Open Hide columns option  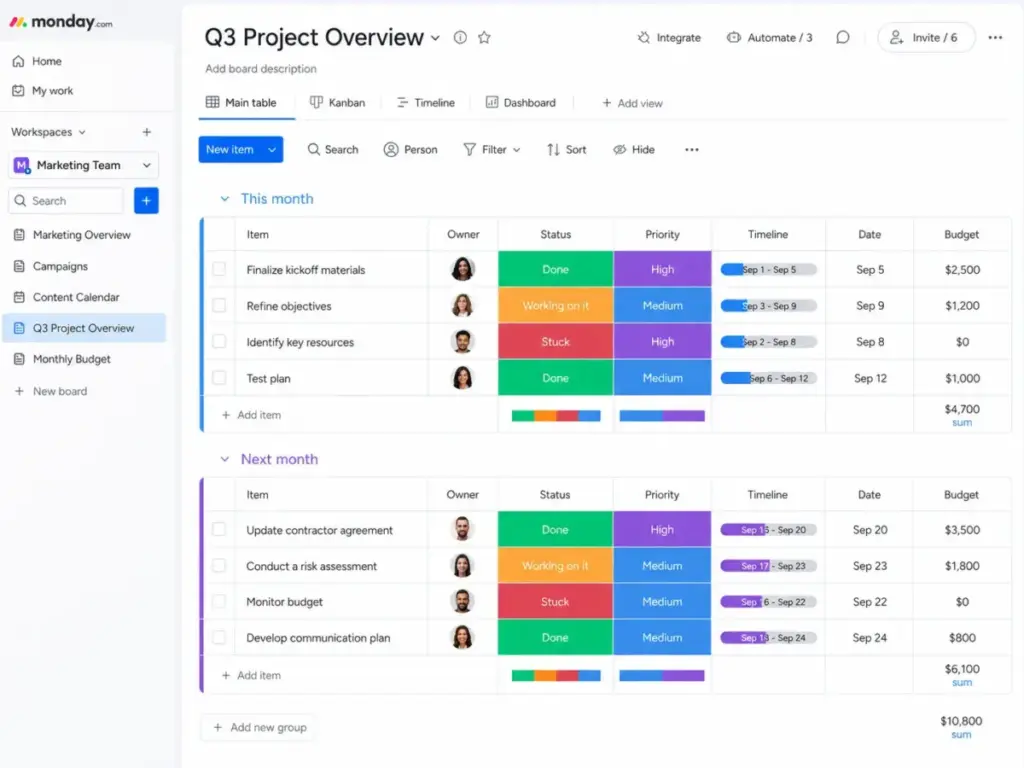tap(633, 150)
